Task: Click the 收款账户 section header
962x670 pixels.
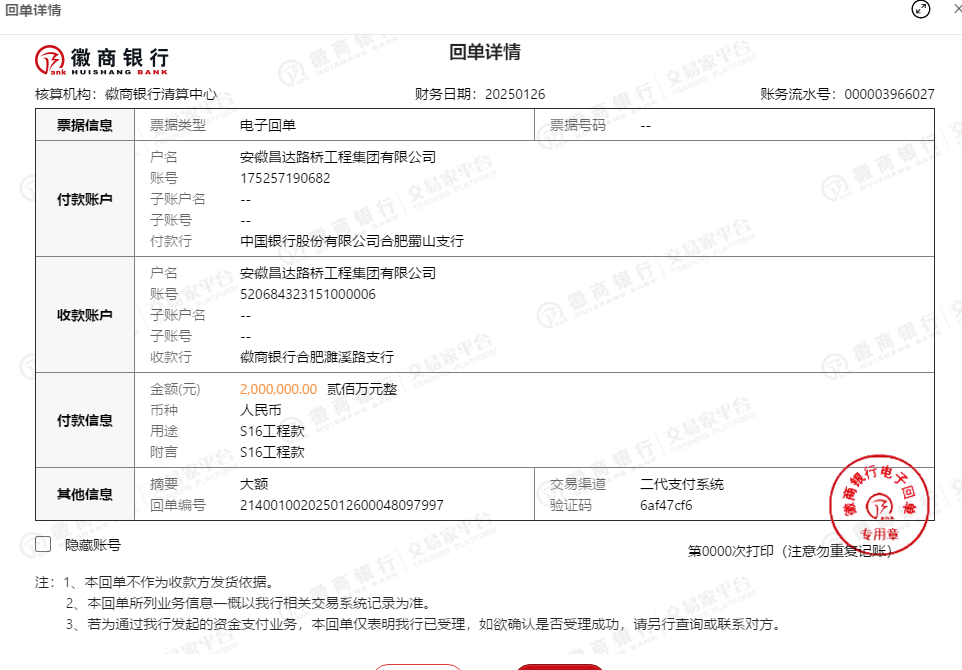Action: pyautogui.click(x=85, y=315)
